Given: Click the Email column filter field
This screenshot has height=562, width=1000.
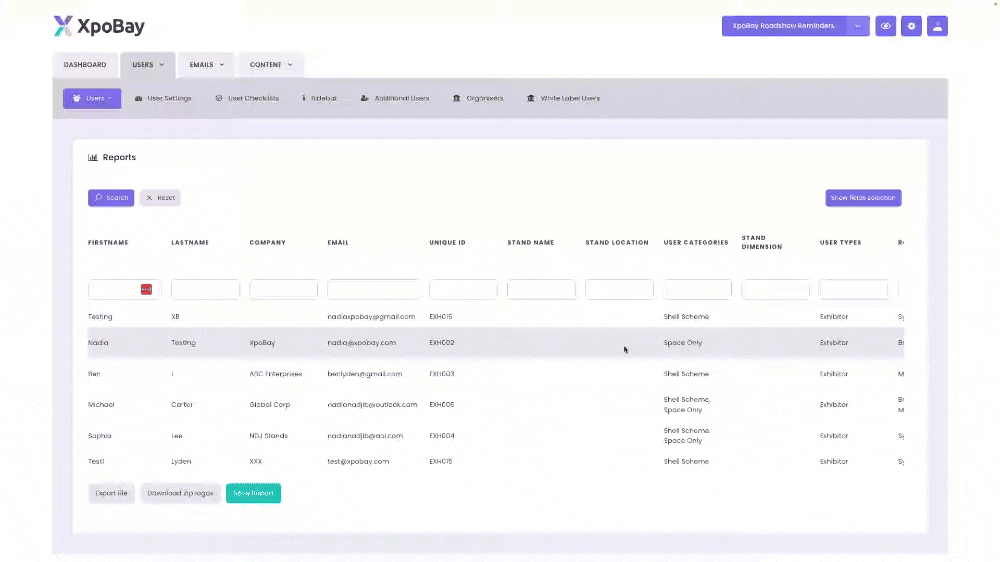Looking at the screenshot, I should pos(373,289).
